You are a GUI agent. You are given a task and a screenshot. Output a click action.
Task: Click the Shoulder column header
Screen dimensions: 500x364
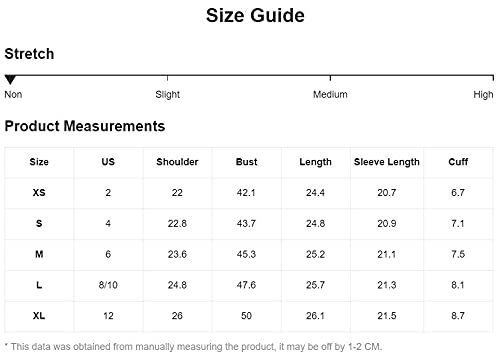pyautogui.click(x=177, y=162)
